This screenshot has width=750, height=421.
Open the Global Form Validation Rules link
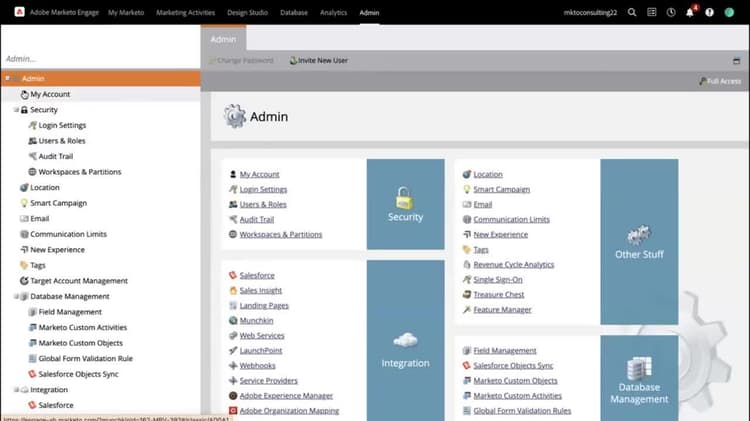pyautogui.click(x=522, y=410)
